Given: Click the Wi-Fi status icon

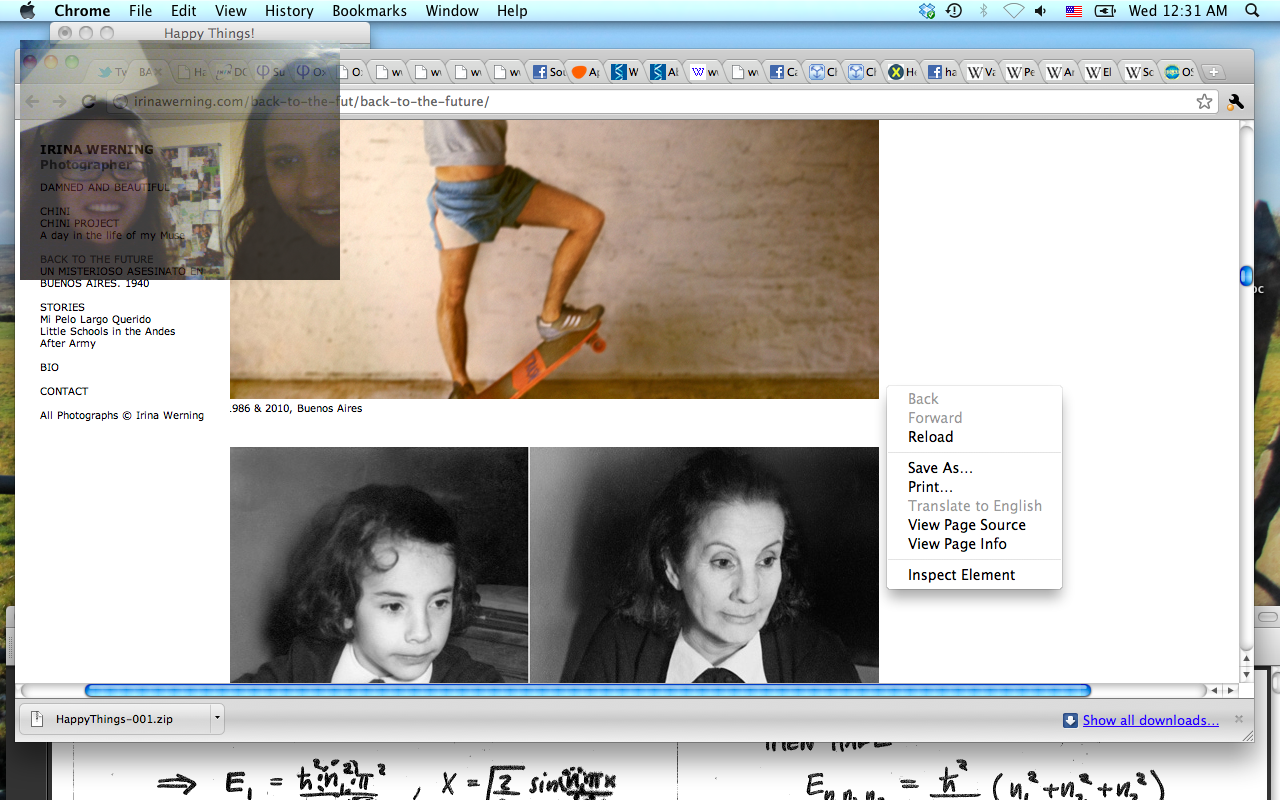Looking at the screenshot, I should pos(1013,11).
